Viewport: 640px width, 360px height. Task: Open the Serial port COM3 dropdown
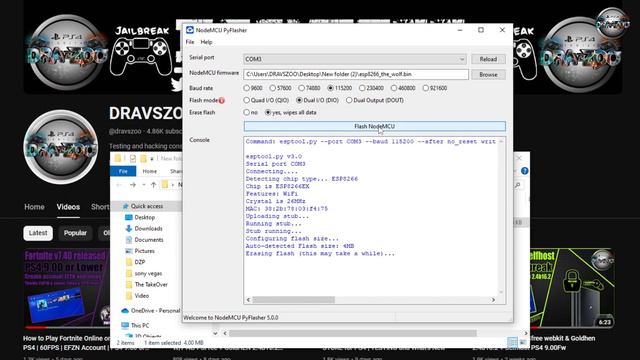(355, 59)
